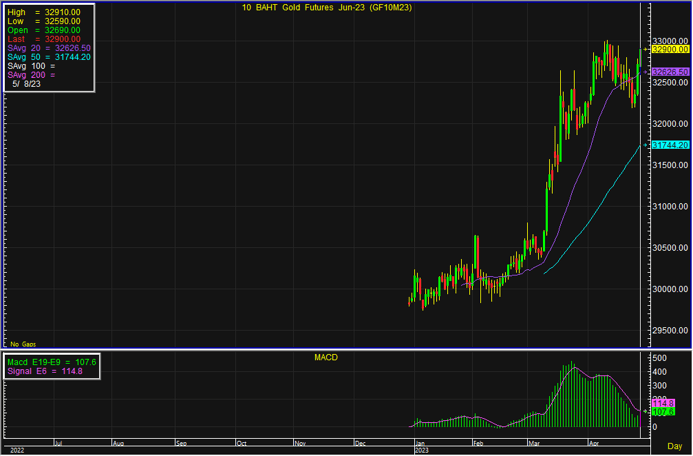The image size is (693, 456).
Task: Select the SAvg 100 legend entry
Action: (x=28, y=67)
